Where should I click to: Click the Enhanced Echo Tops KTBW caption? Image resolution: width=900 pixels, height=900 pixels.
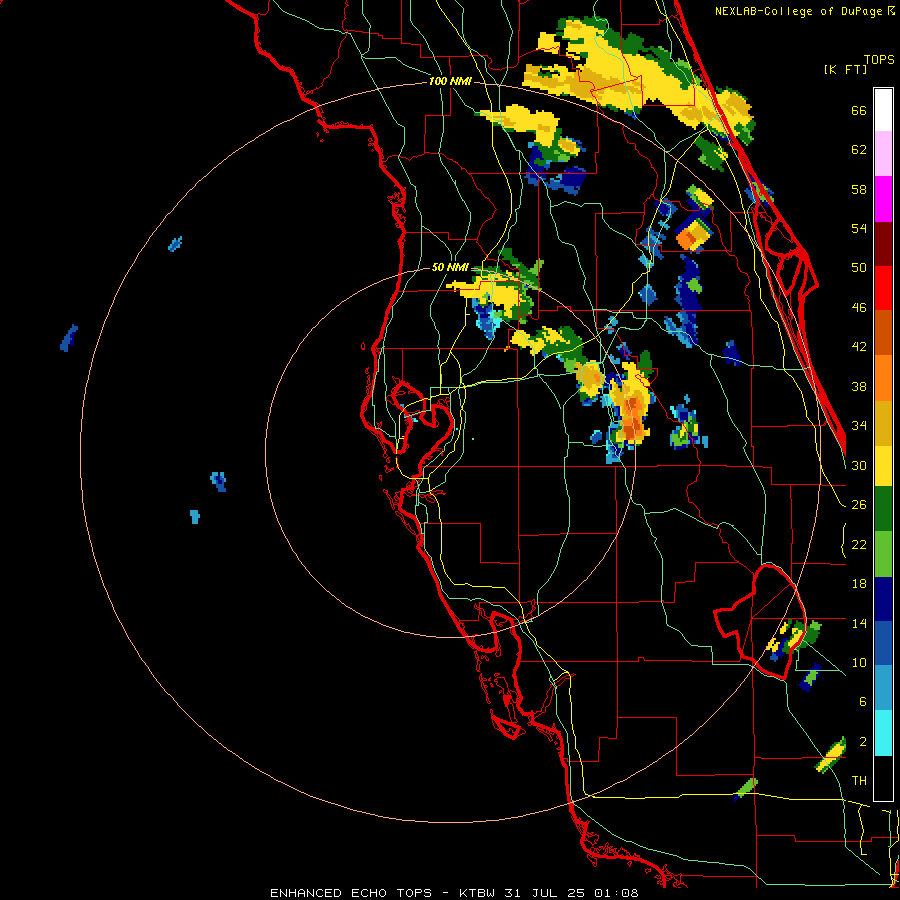click(x=454, y=893)
